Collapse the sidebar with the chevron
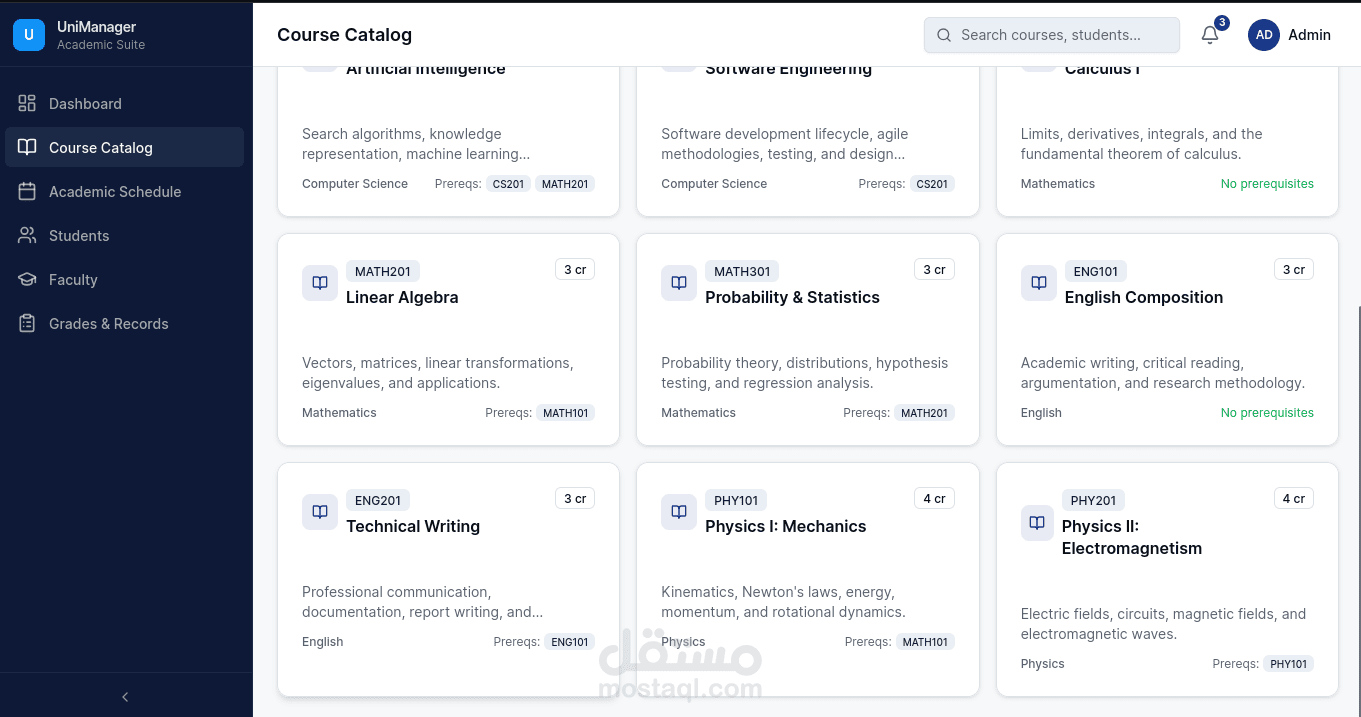The width and height of the screenshot is (1361, 717). (x=125, y=697)
